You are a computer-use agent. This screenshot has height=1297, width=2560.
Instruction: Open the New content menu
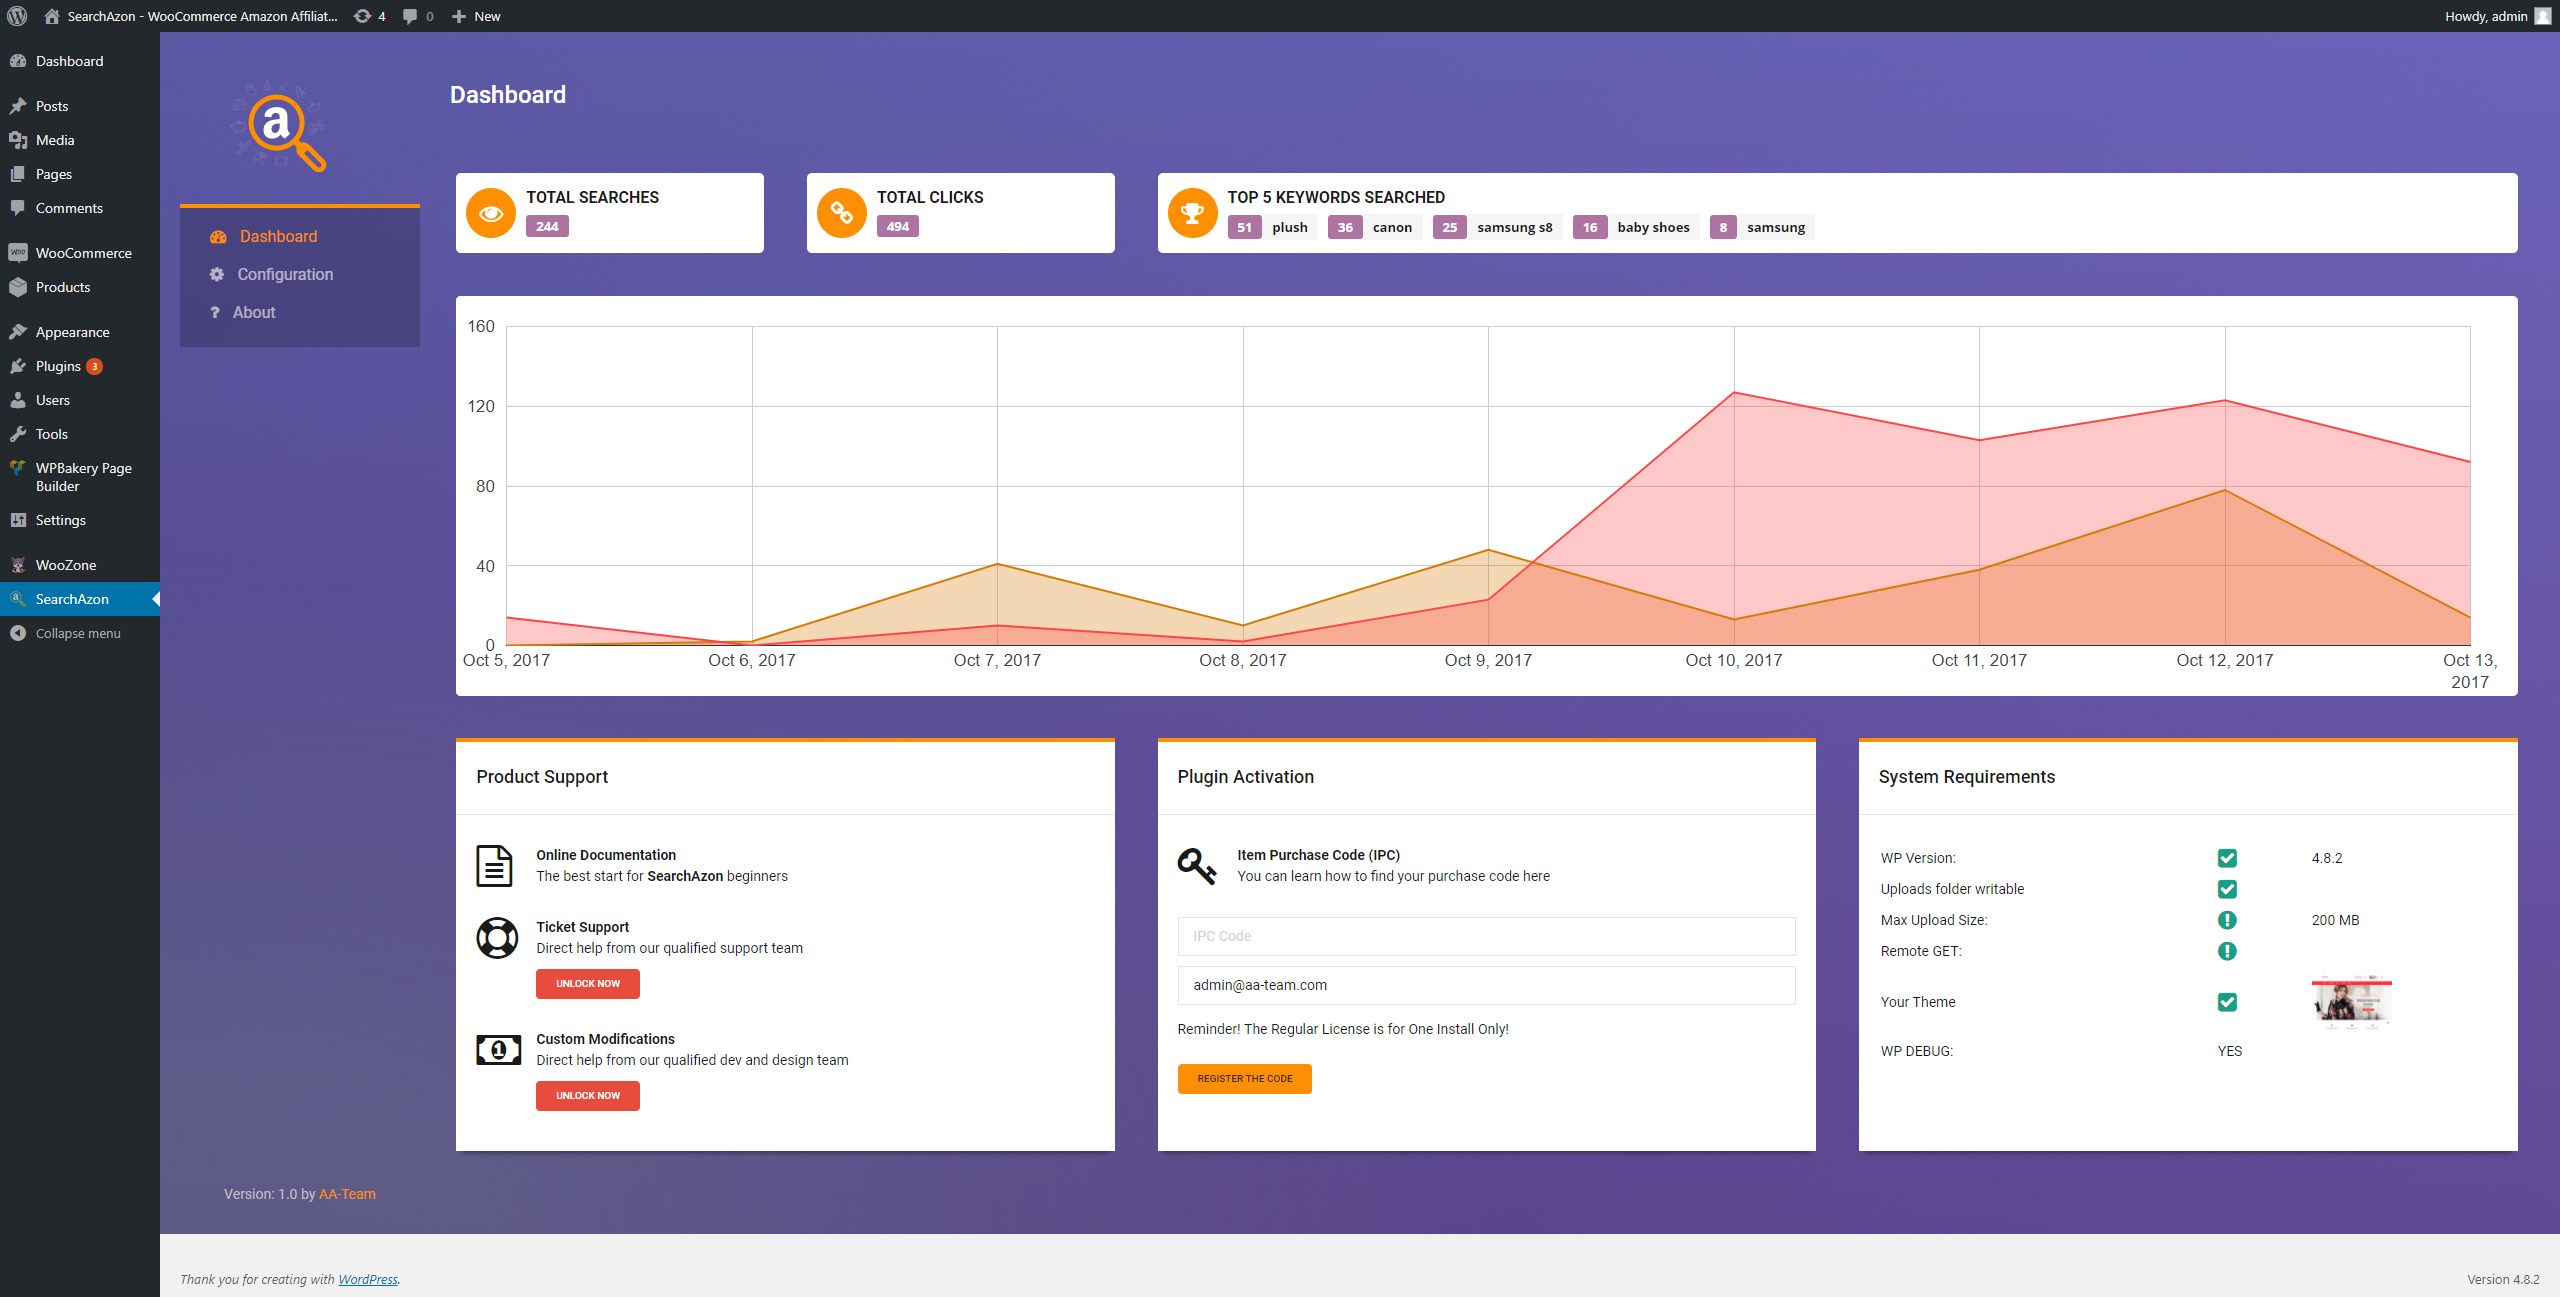pyautogui.click(x=476, y=16)
